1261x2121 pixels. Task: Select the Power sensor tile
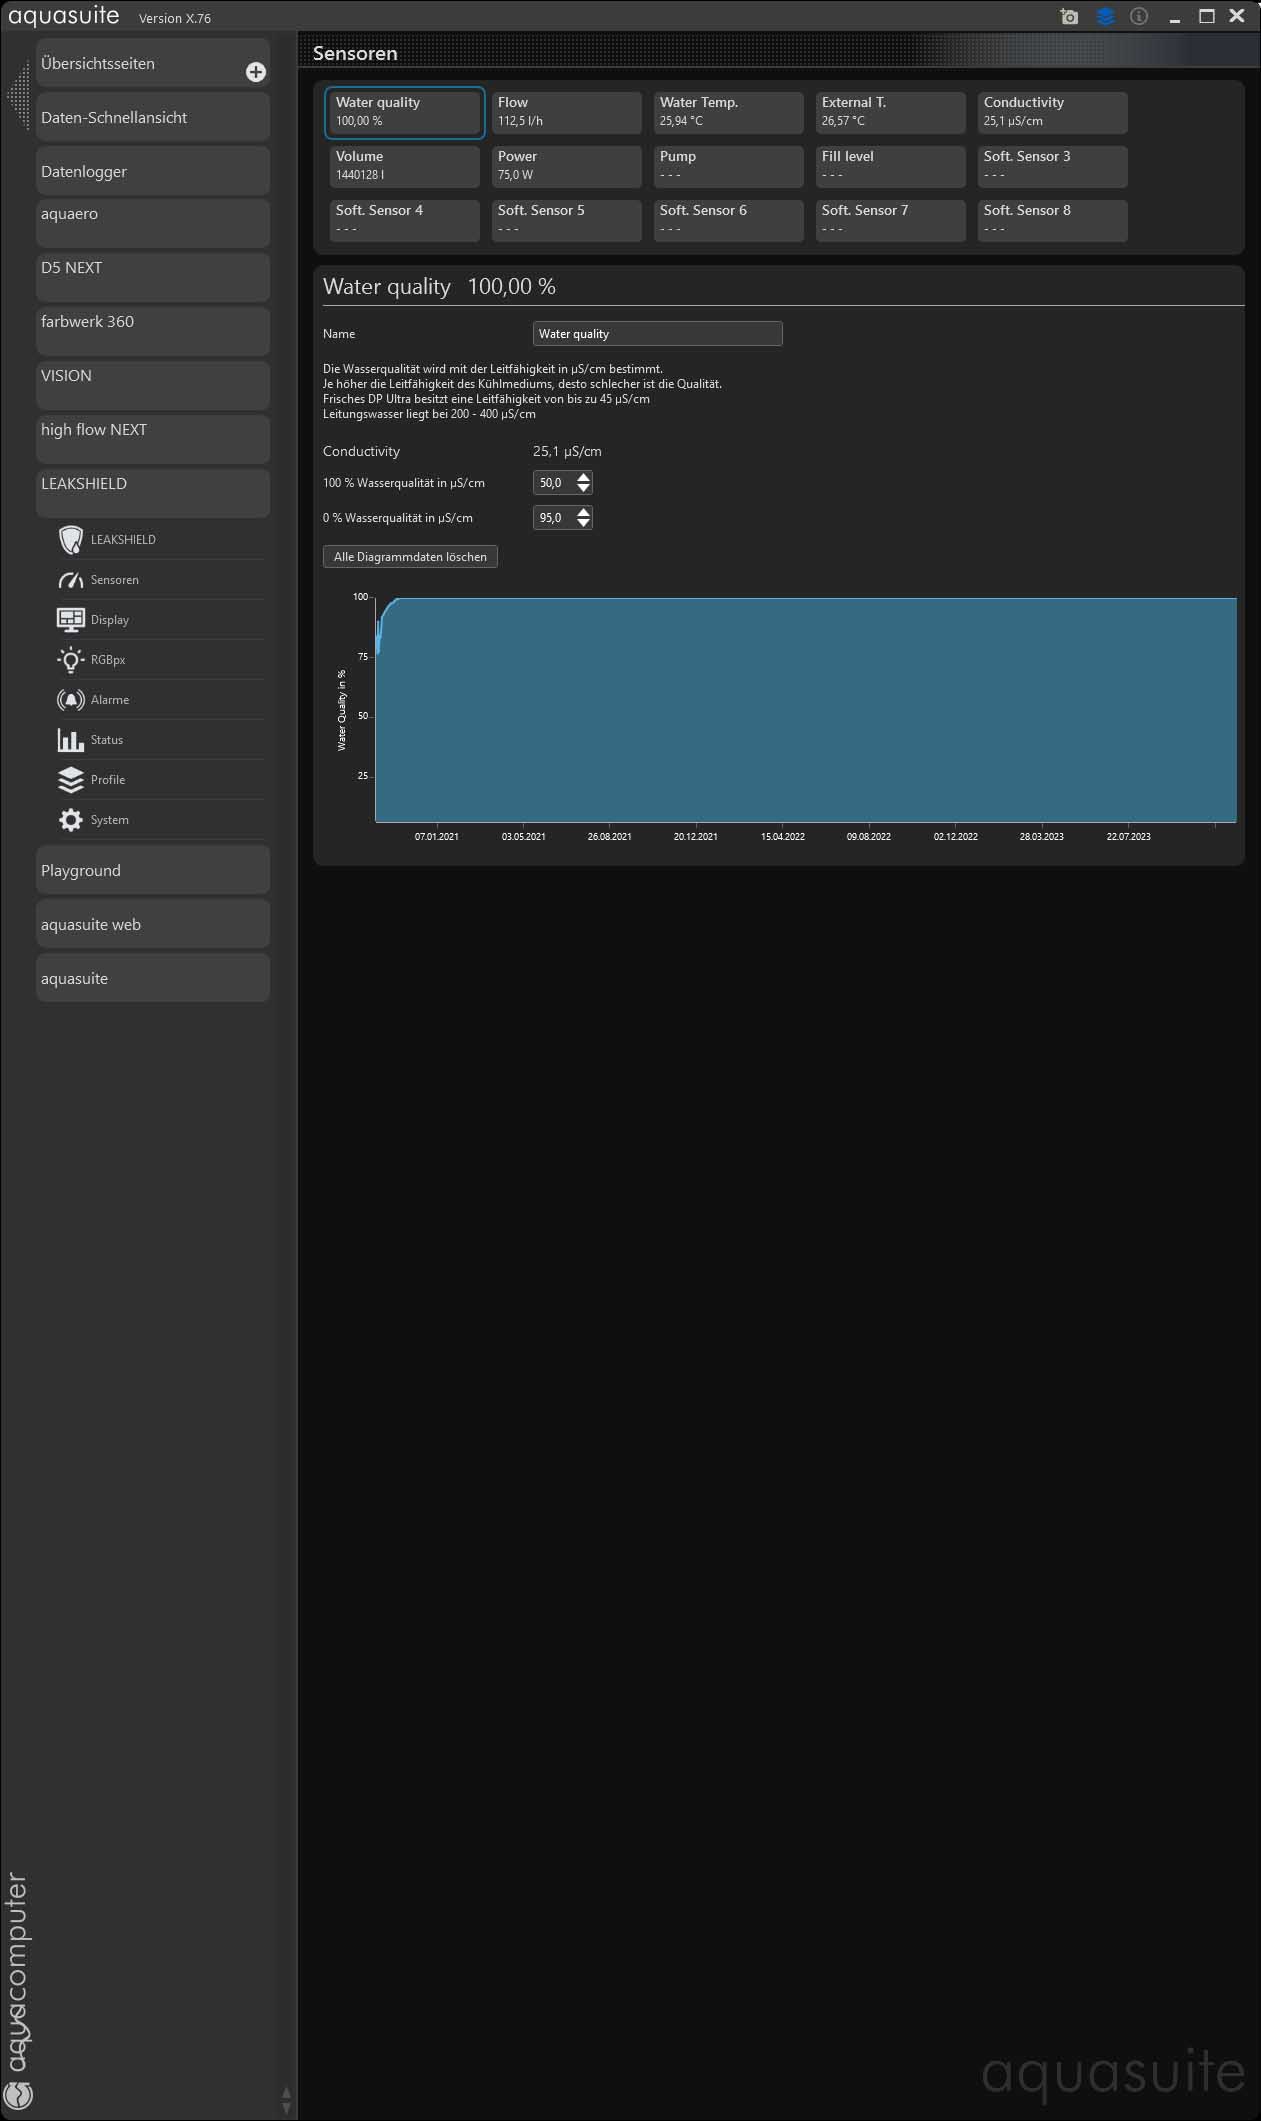(x=567, y=166)
